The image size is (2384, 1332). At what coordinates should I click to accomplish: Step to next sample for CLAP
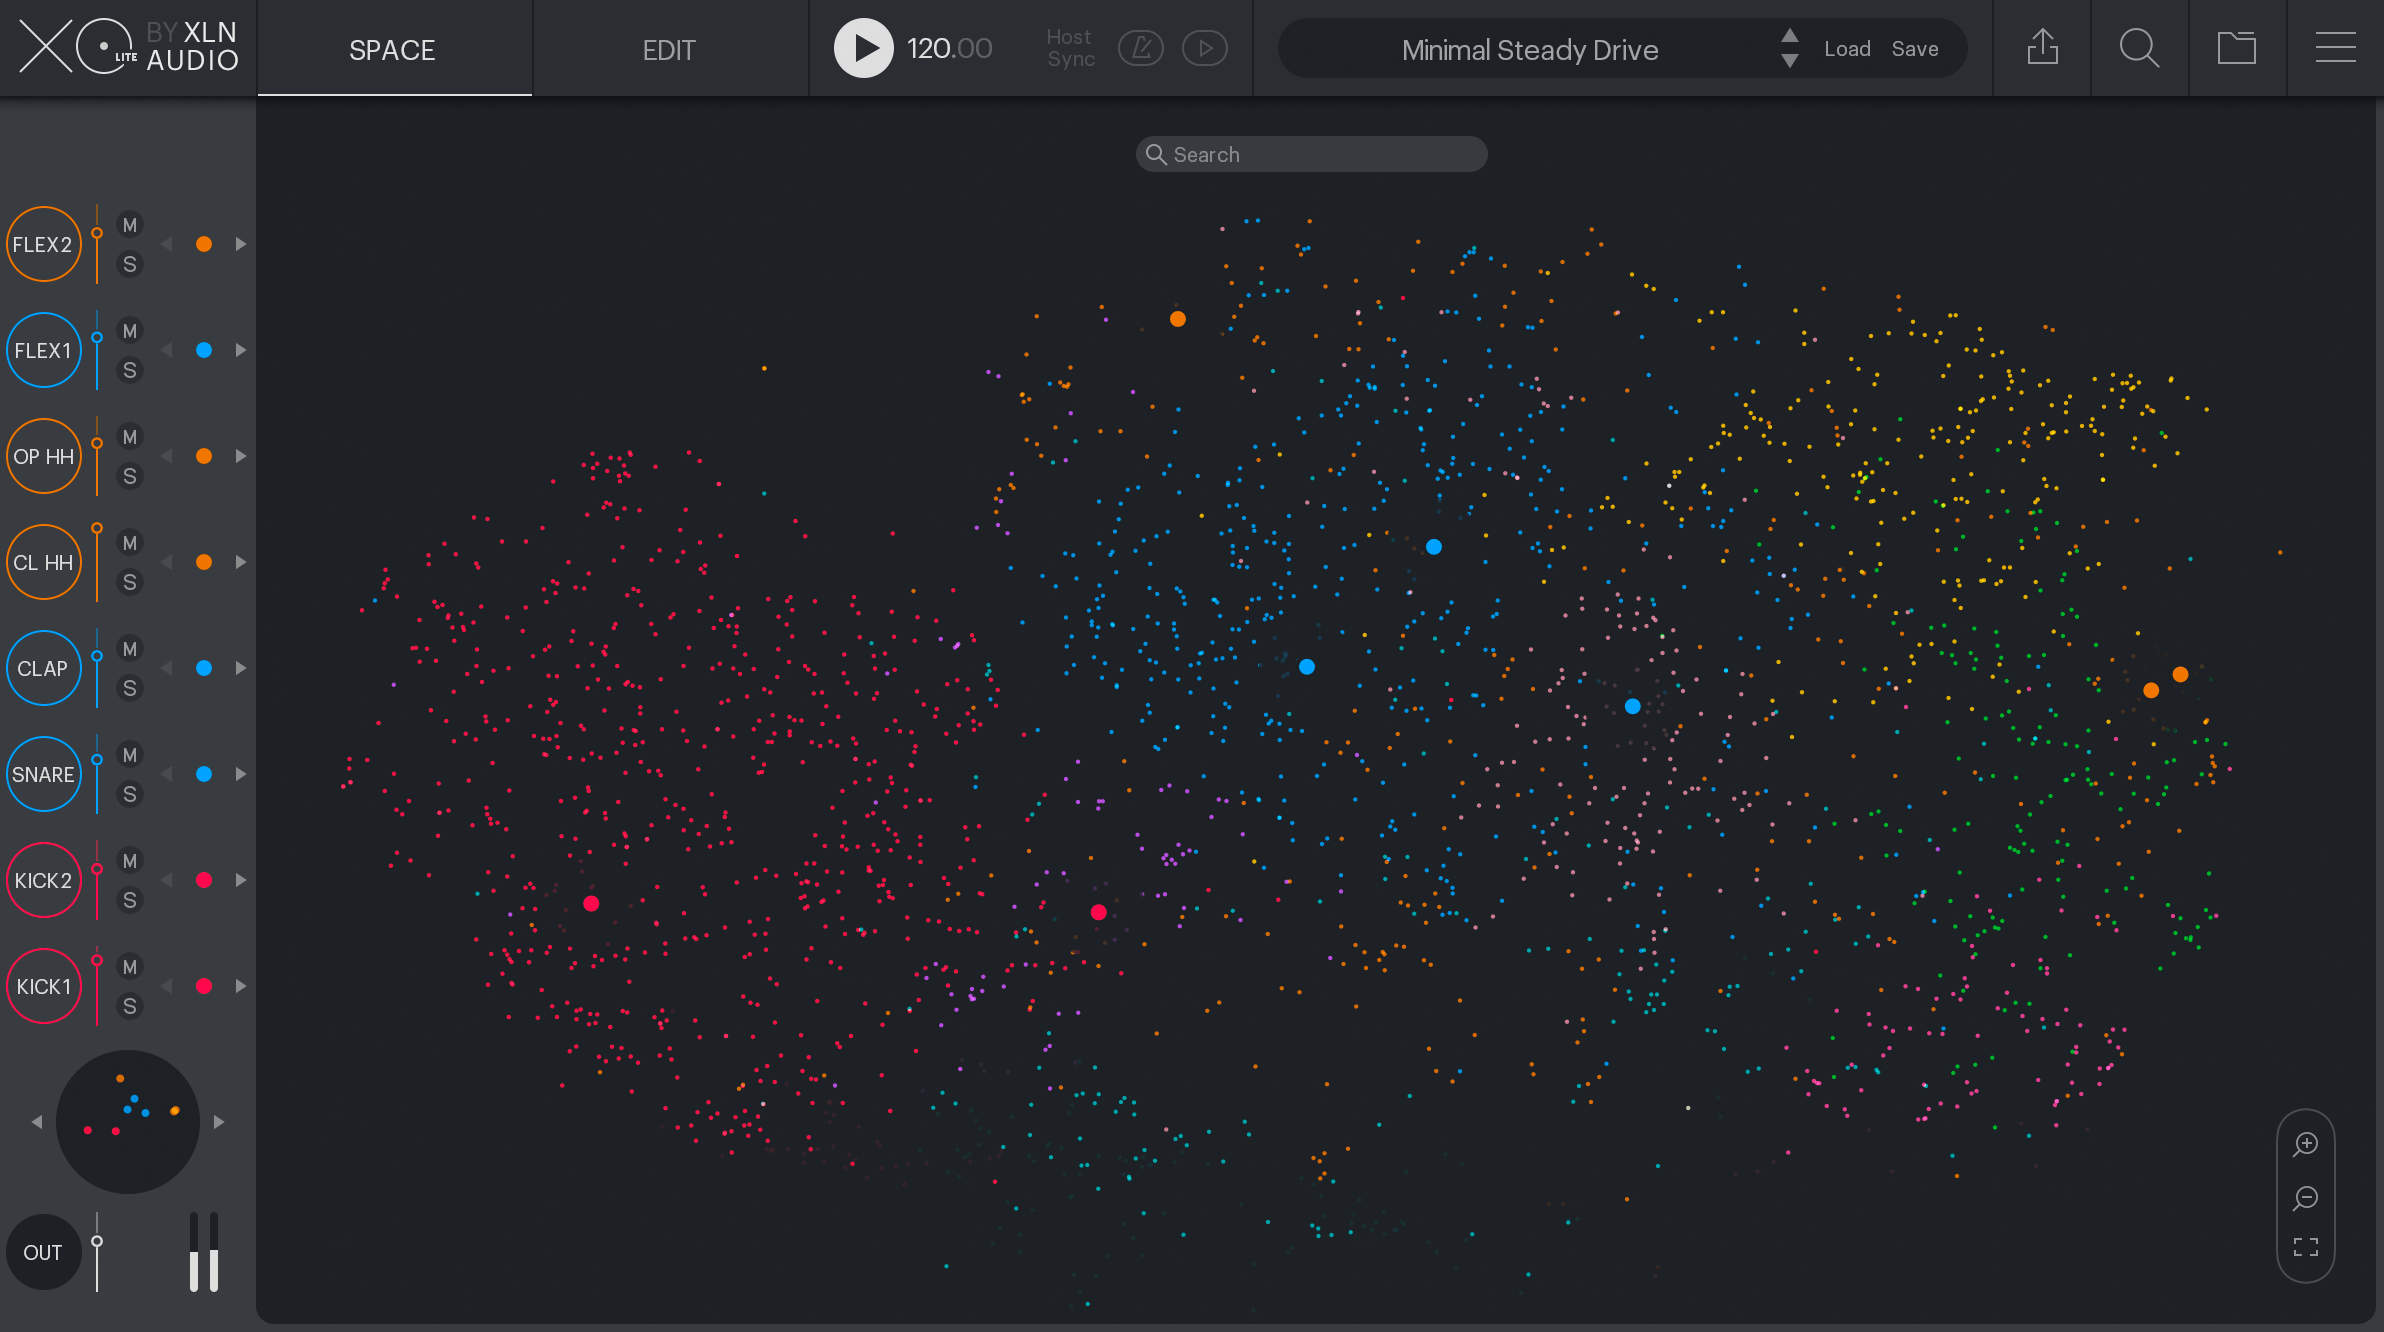(x=241, y=668)
